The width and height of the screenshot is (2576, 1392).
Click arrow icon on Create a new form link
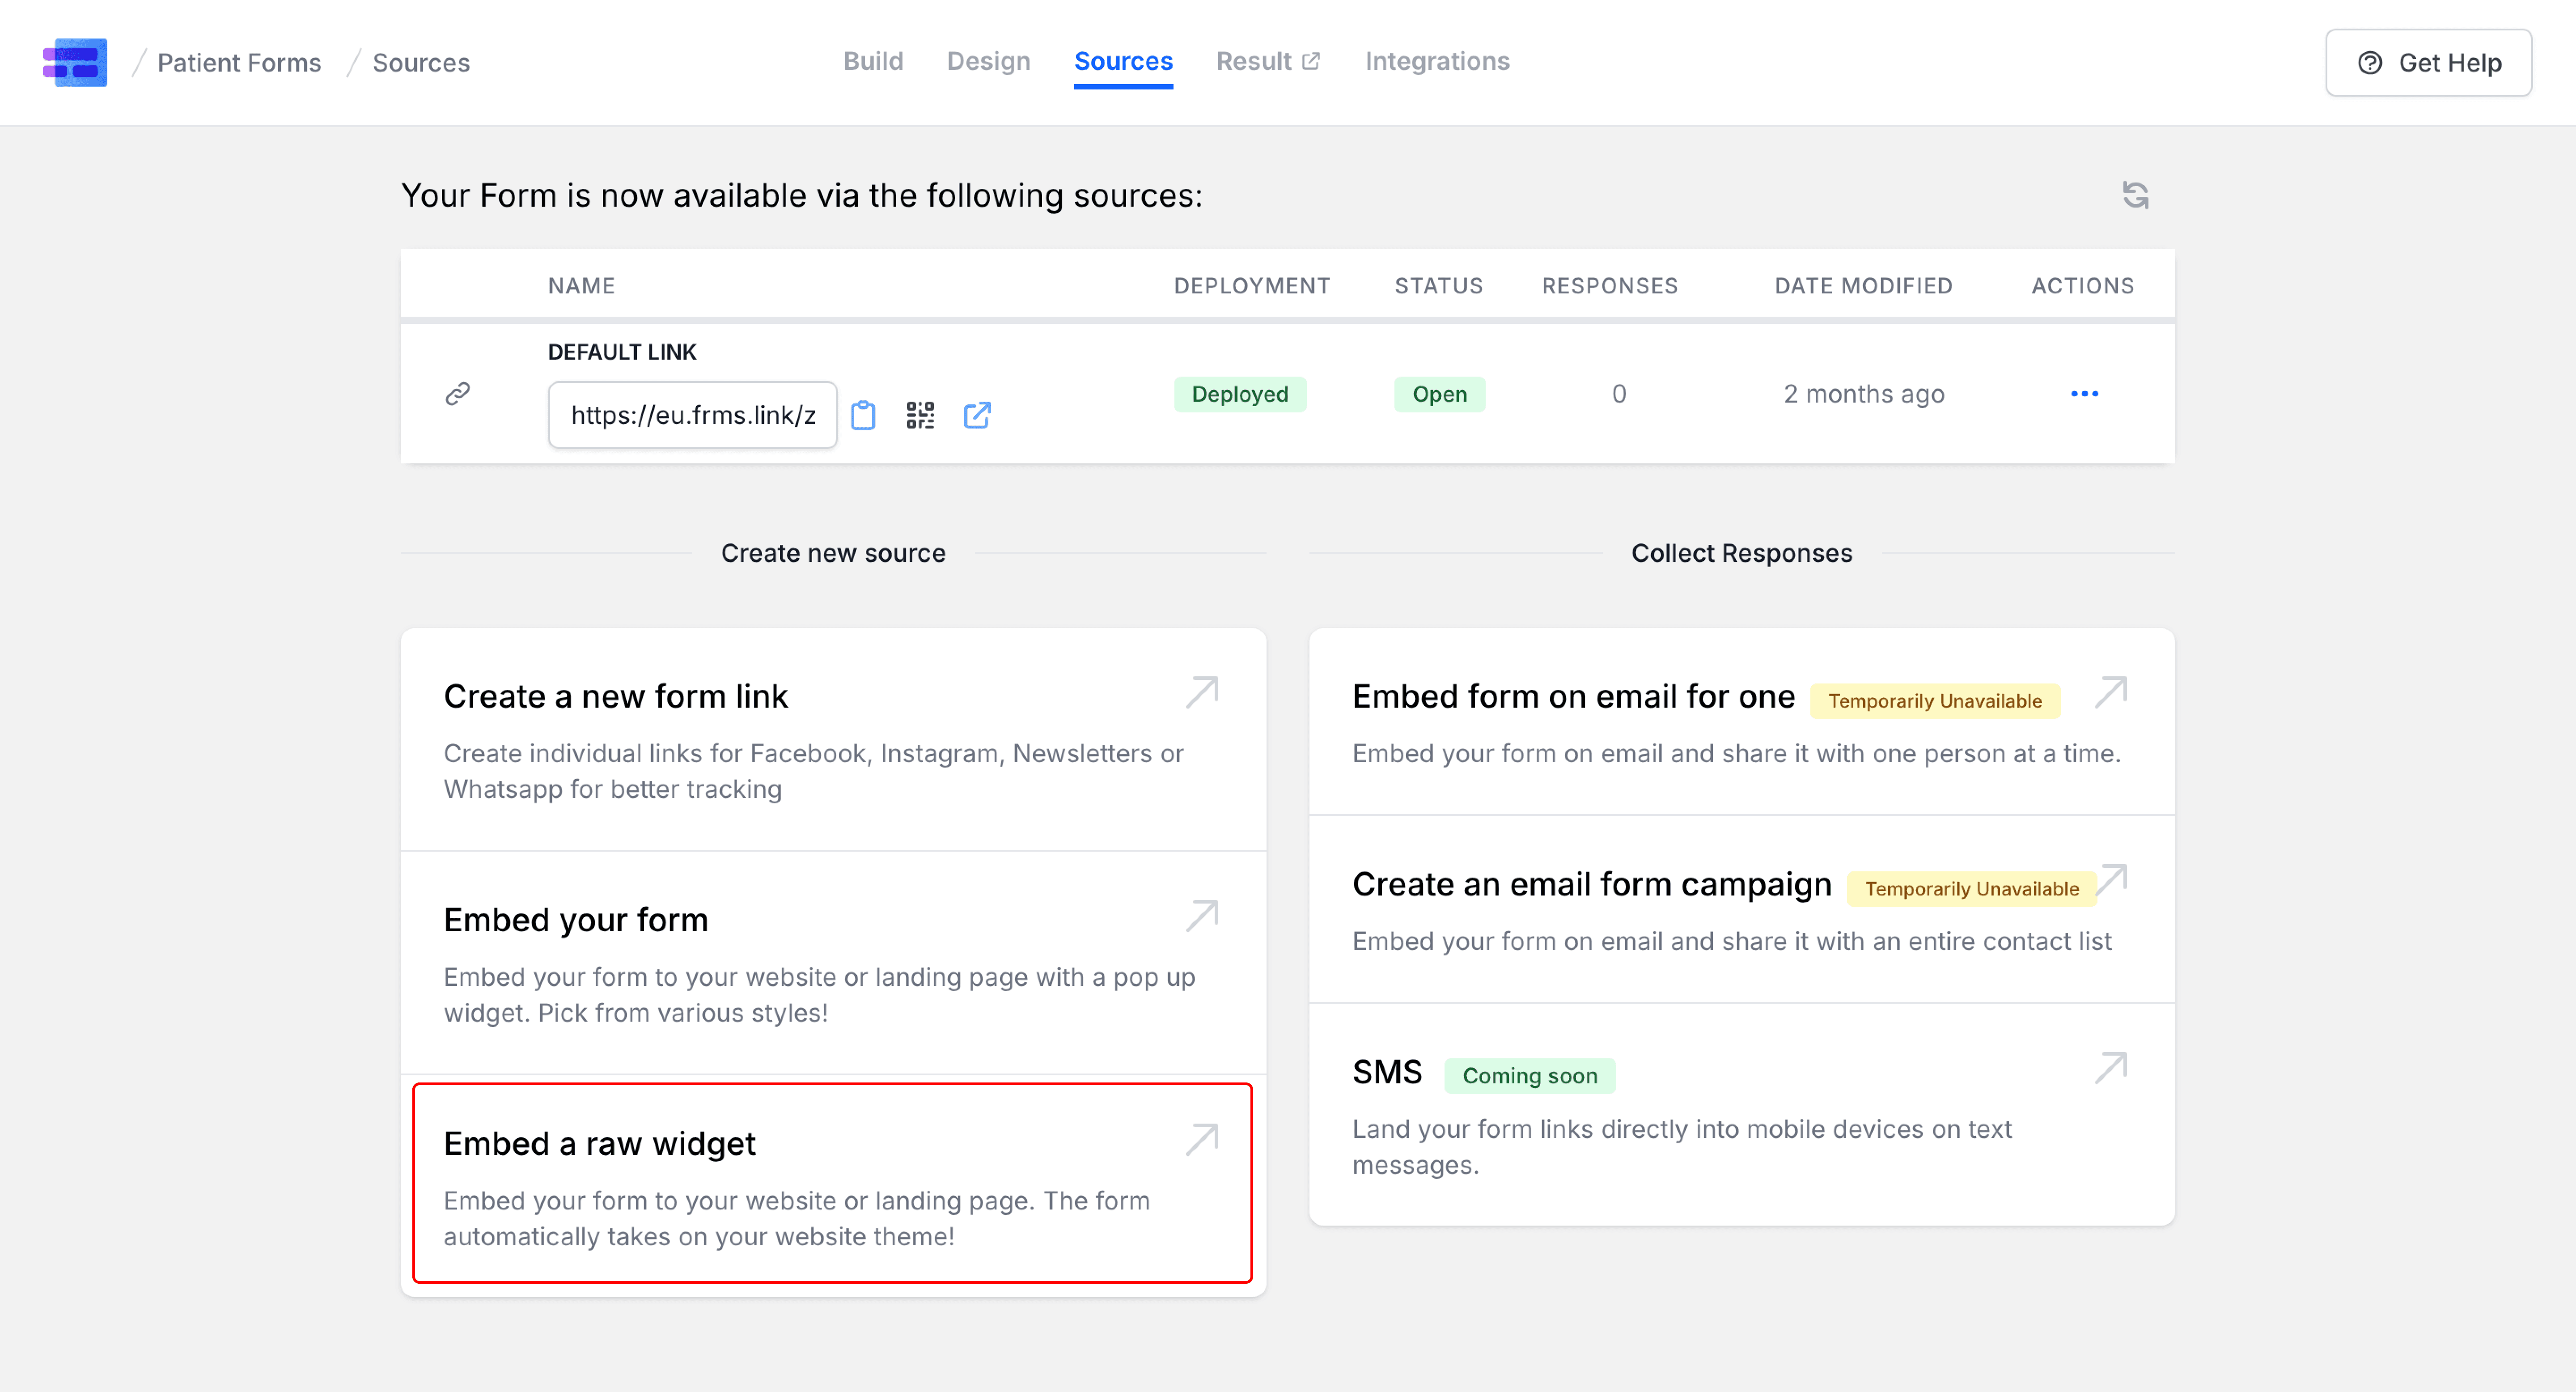pos(1202,692)
